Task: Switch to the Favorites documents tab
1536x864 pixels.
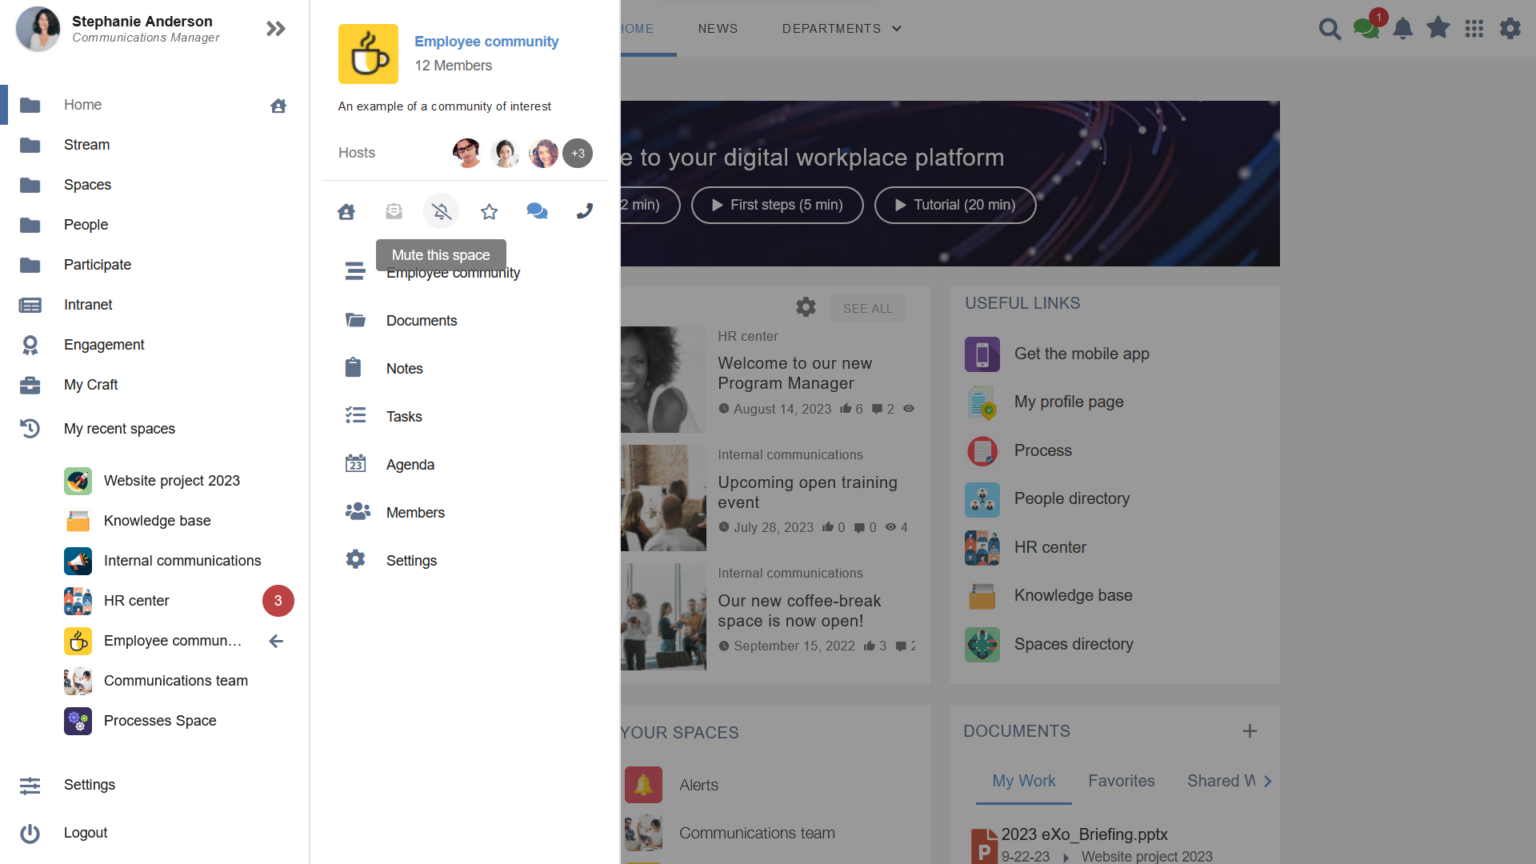Action: click(1121, 781)
